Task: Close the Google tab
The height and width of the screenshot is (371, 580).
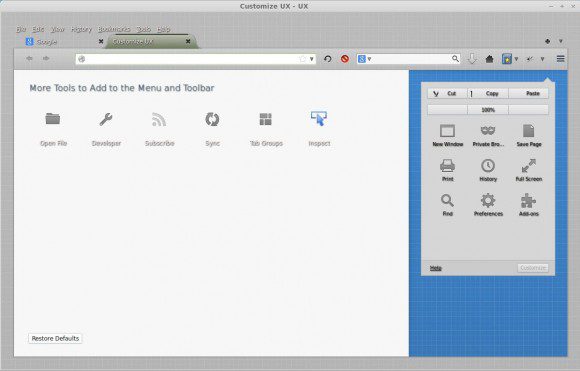Action: 101,41
